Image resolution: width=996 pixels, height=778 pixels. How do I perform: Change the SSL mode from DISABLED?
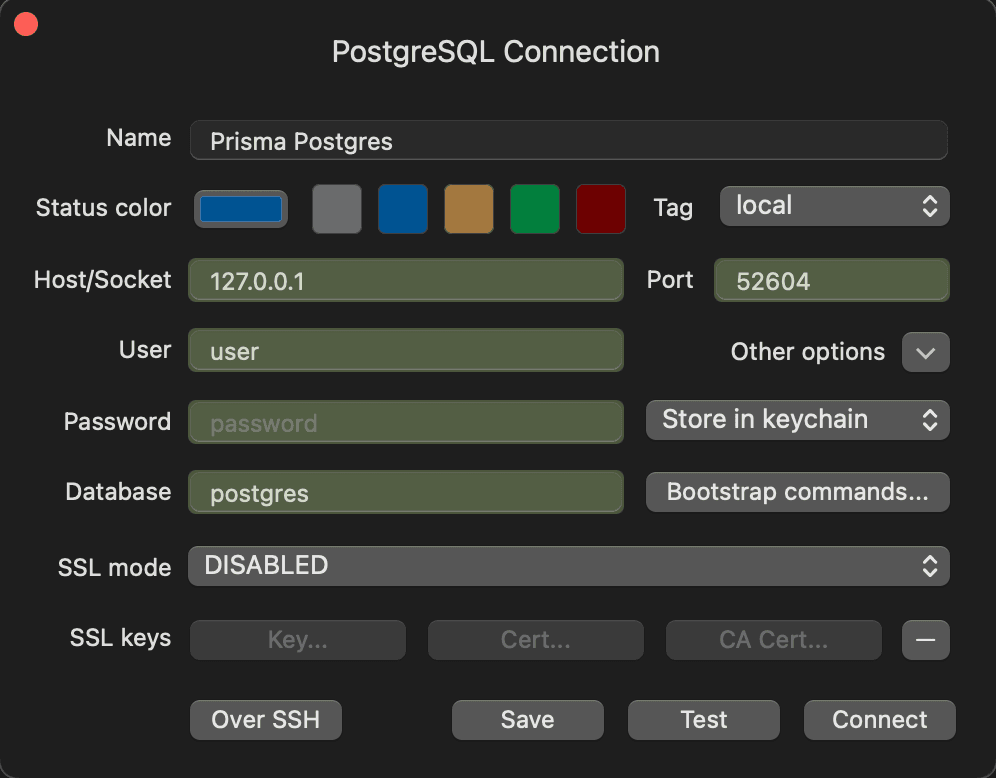[x=568, y=566]
